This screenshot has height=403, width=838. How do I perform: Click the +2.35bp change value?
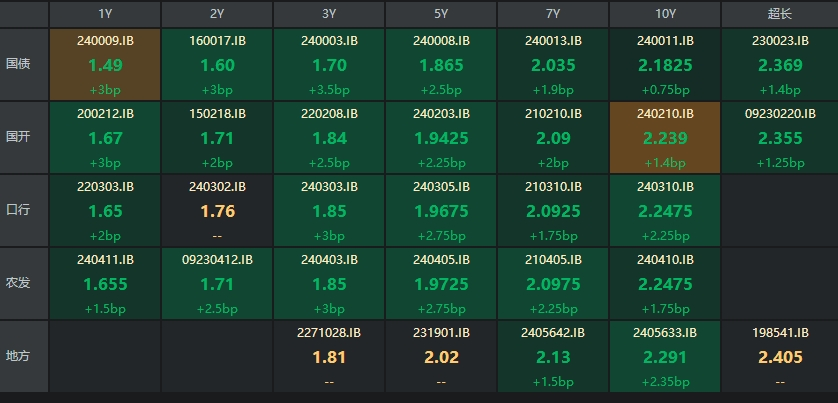pyautogui.click(x=665, y=382)
